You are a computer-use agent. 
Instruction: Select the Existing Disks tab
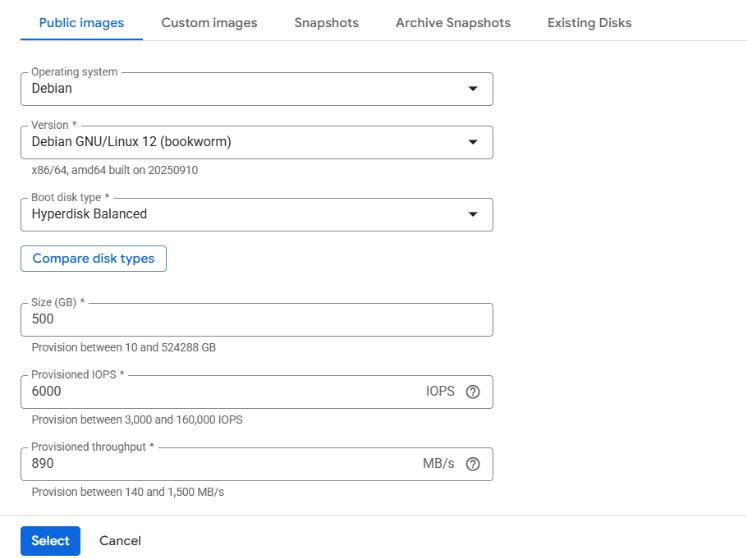tap(589, 23)
